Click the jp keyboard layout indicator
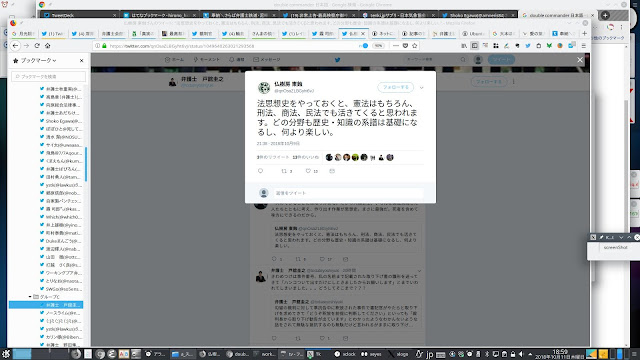Image resolution: width=640 pixels, height=360 pixels. (429, 354)
